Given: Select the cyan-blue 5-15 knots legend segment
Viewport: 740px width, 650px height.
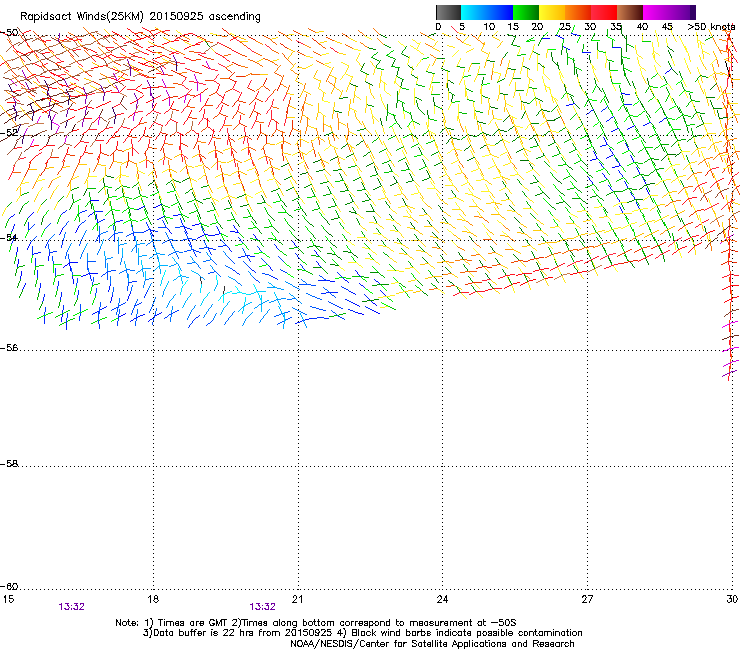Looking at the screenshot, I should (487, 12).
